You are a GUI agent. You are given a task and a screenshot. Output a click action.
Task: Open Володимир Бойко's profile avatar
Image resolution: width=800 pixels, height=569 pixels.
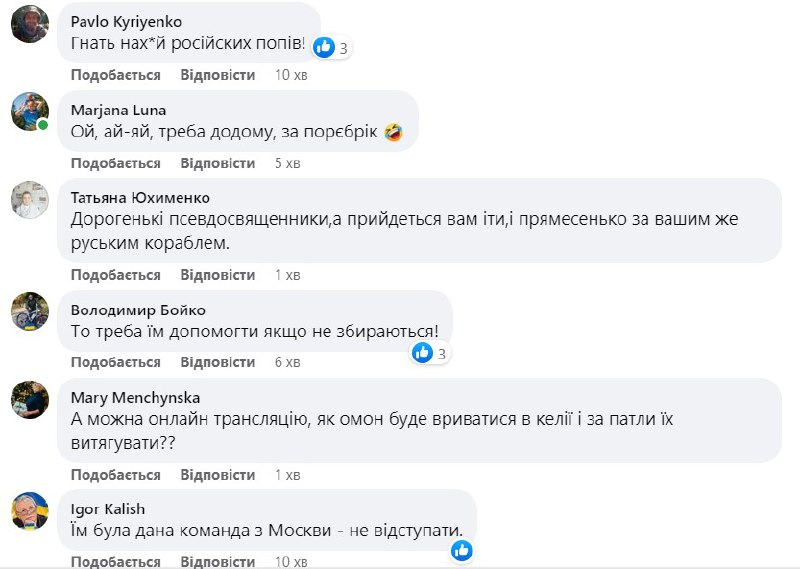(30, 311)
